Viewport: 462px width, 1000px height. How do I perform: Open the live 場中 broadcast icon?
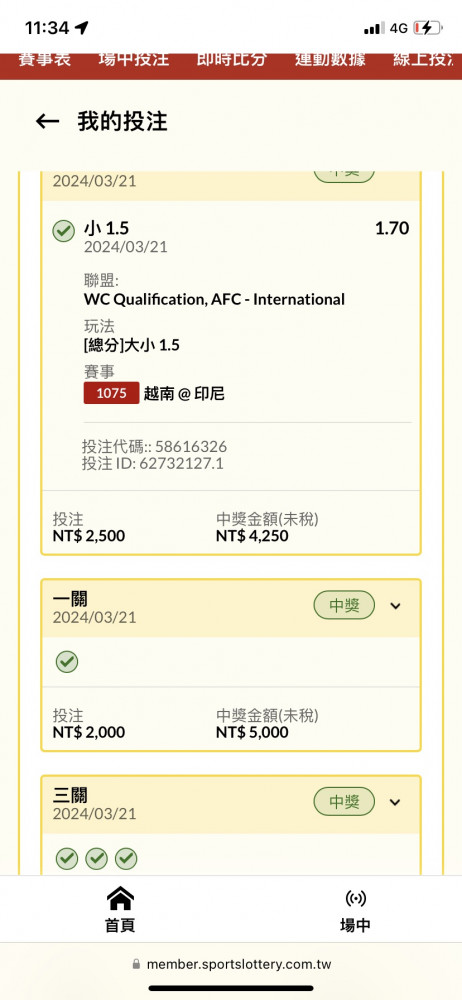[x=355, y=899]
